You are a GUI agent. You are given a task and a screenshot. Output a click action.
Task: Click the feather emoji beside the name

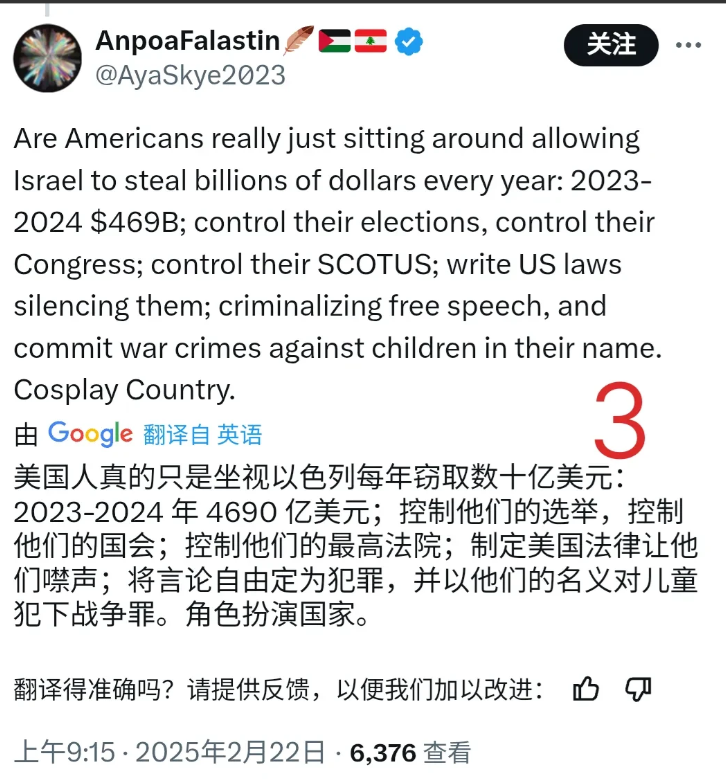[x=299, y=40]
